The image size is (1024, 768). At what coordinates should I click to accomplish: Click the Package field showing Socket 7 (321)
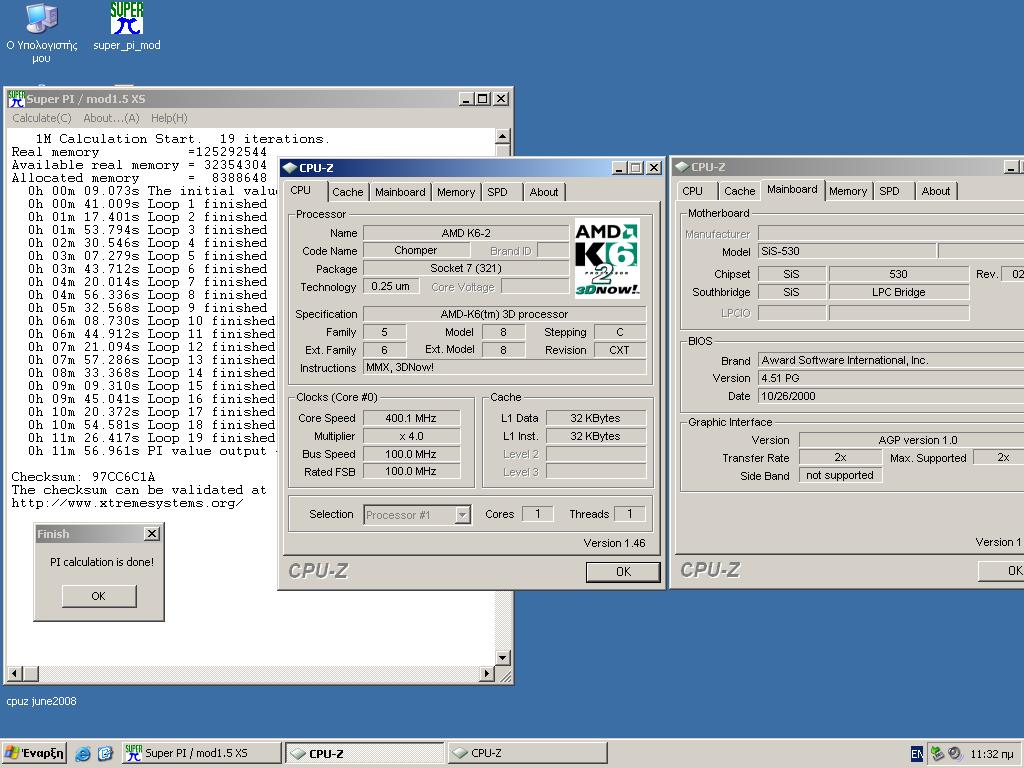pos(466,268)
